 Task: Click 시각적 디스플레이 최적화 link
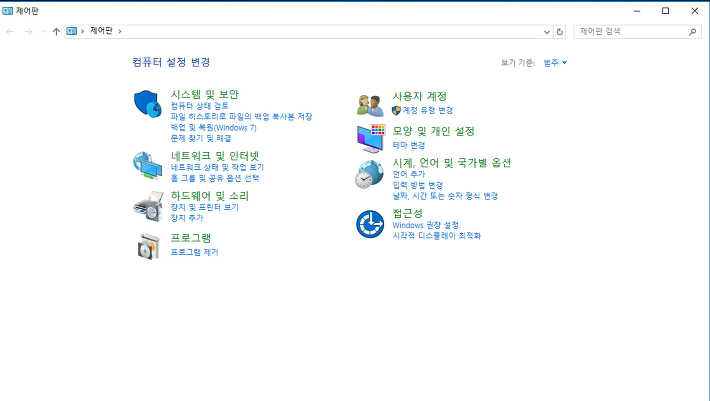pyautogui.click(x=437, y=236)
